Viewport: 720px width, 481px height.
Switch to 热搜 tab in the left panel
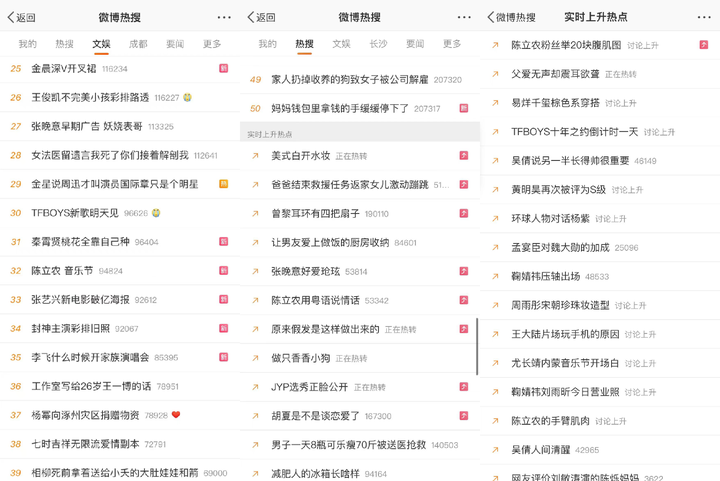click(x=64, y=44)
